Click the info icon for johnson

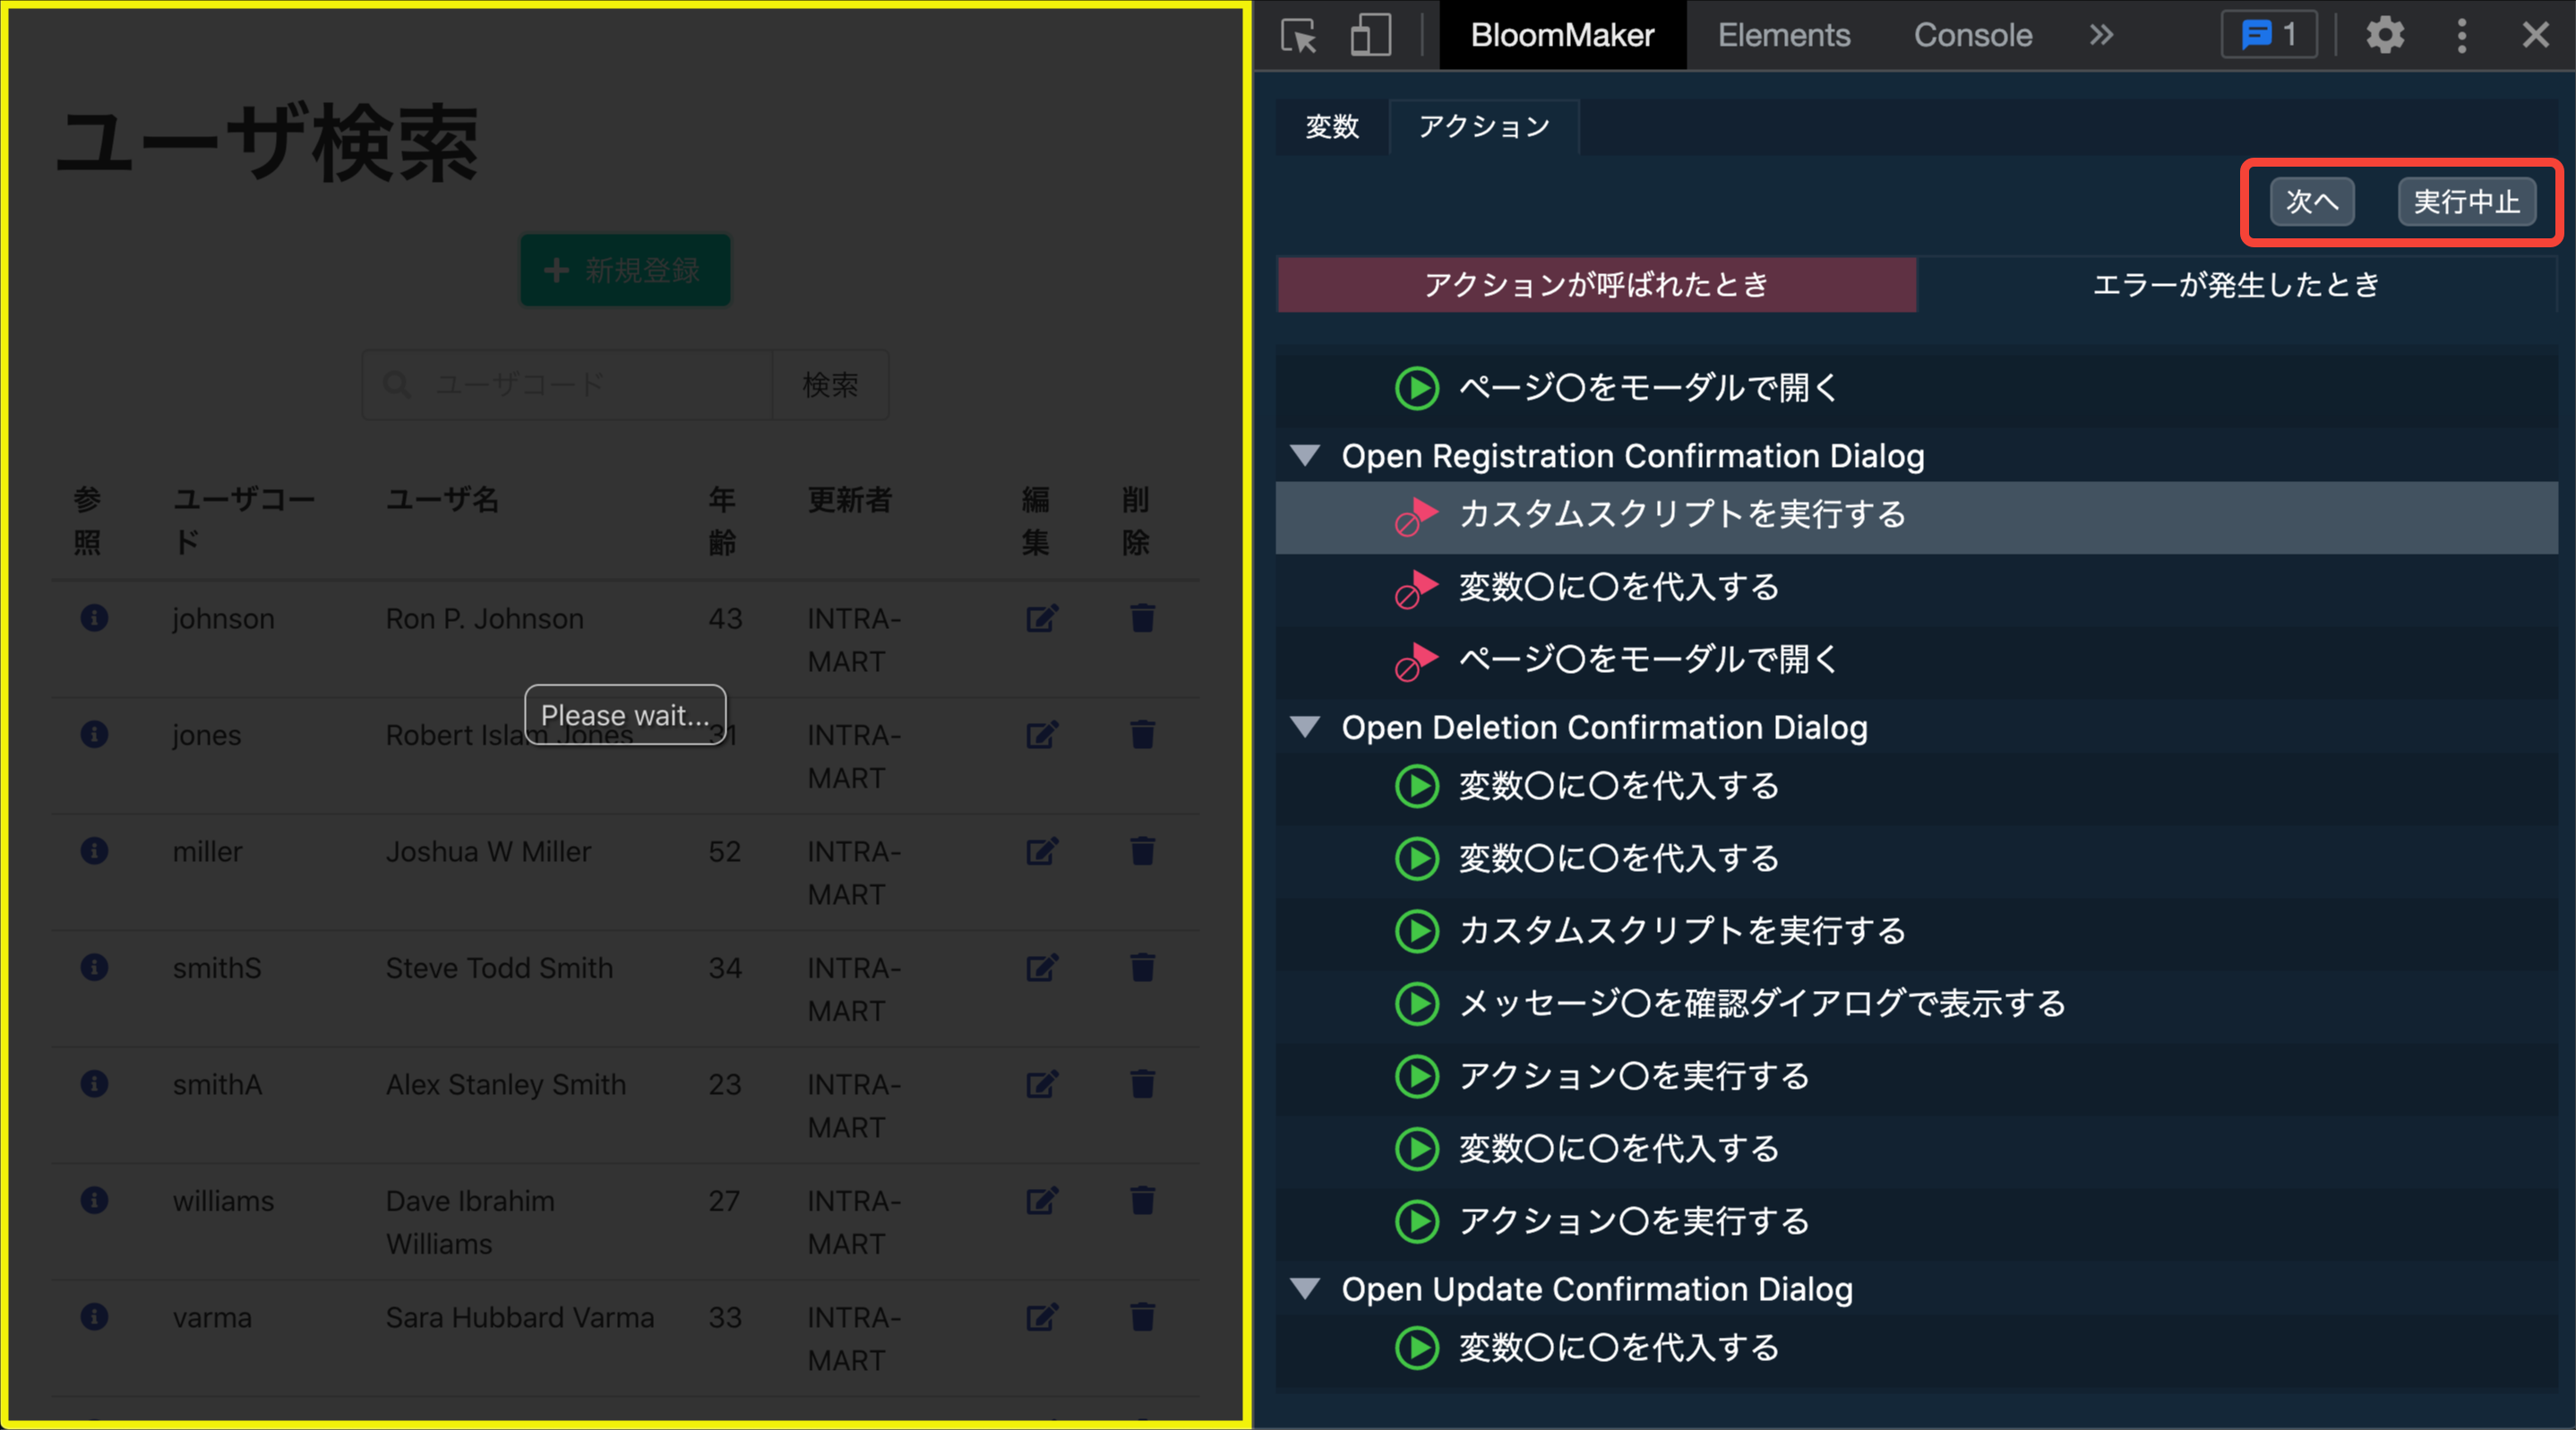(94, 618)
